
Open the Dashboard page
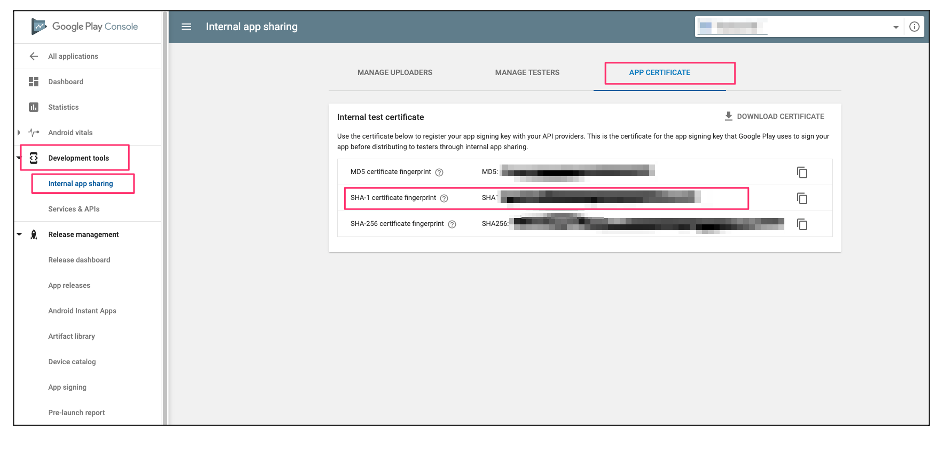[66, 82]
